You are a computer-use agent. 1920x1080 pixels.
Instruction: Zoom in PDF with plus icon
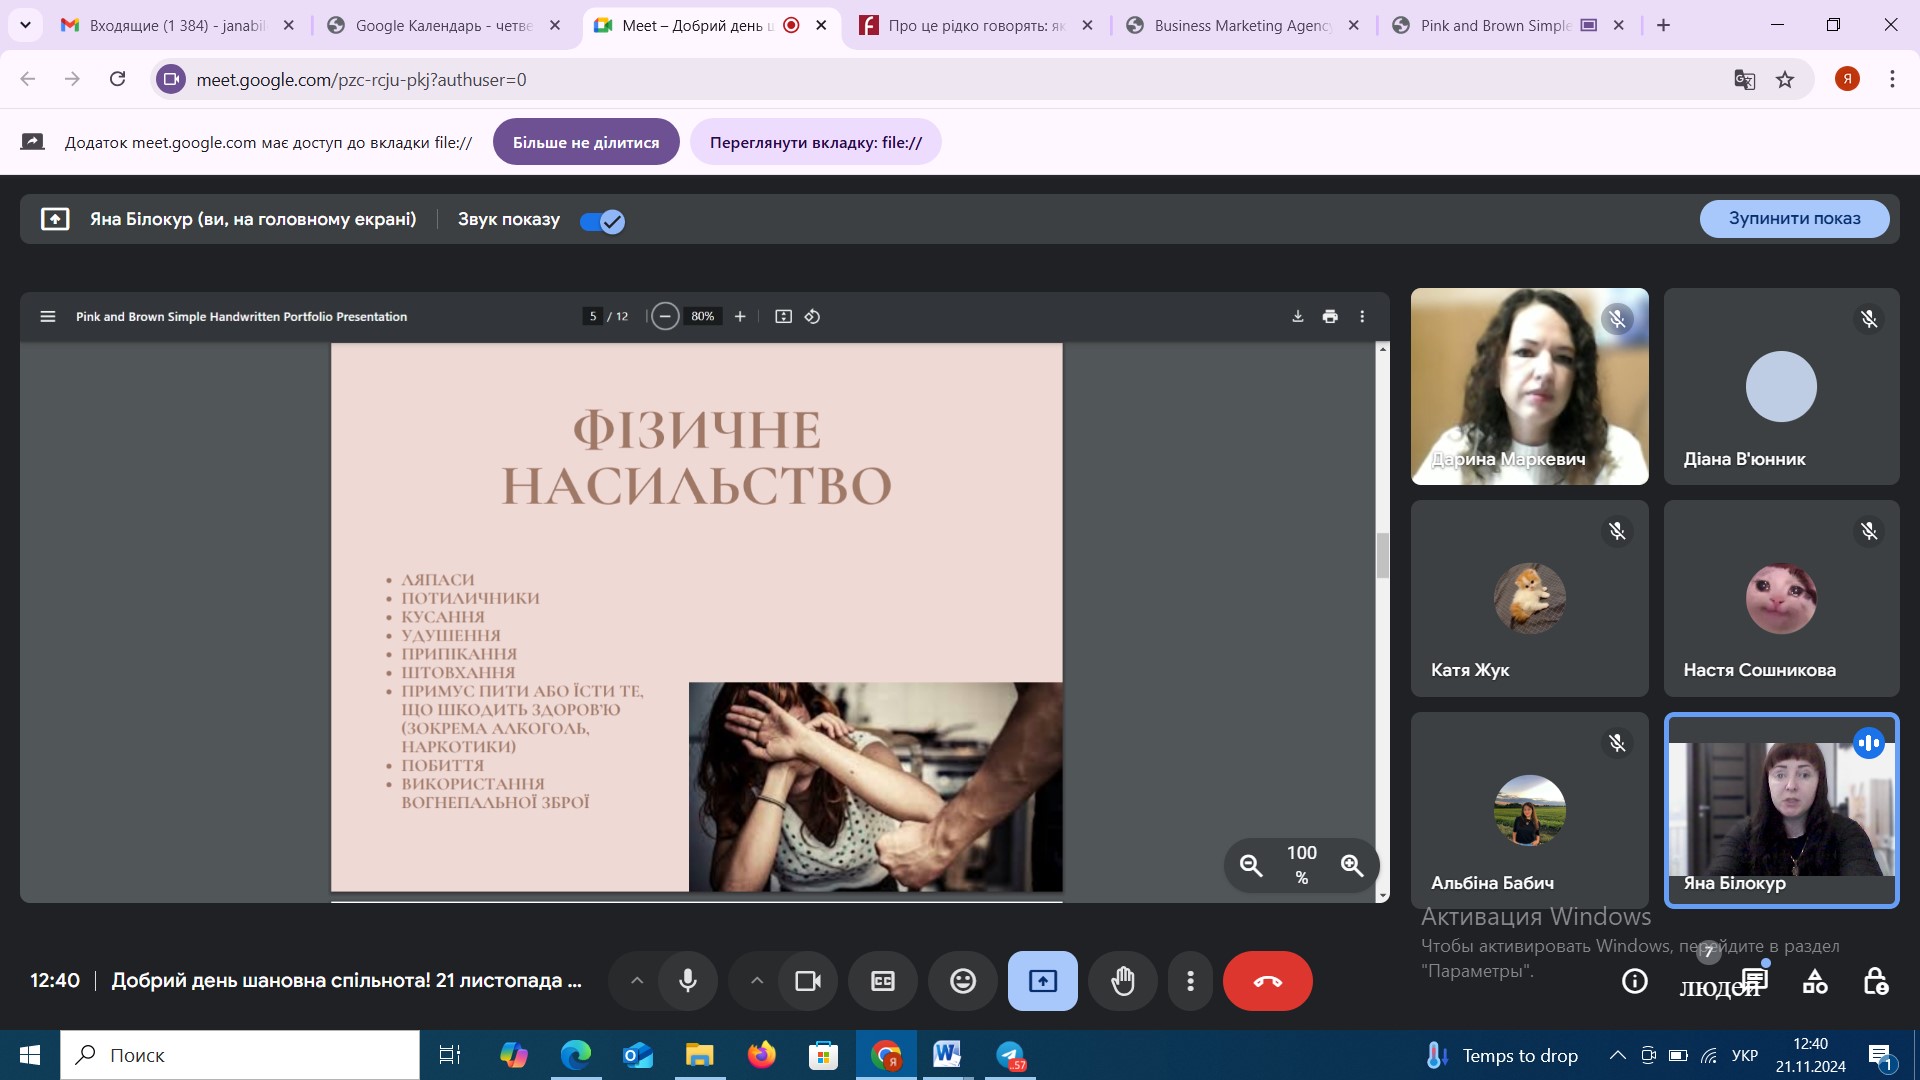coord(740,316)
